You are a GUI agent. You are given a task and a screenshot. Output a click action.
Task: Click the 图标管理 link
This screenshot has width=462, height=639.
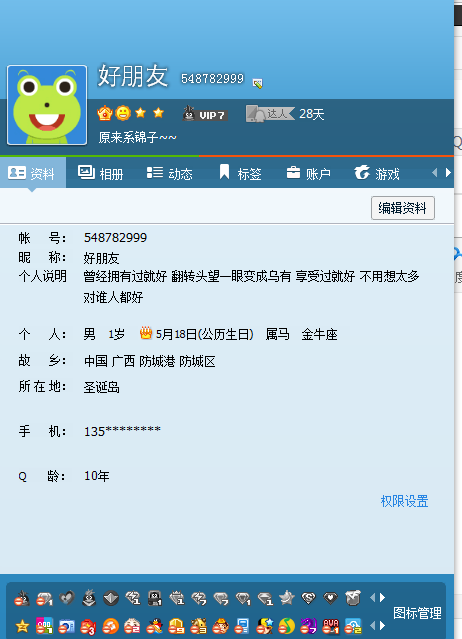click(417, 613)
